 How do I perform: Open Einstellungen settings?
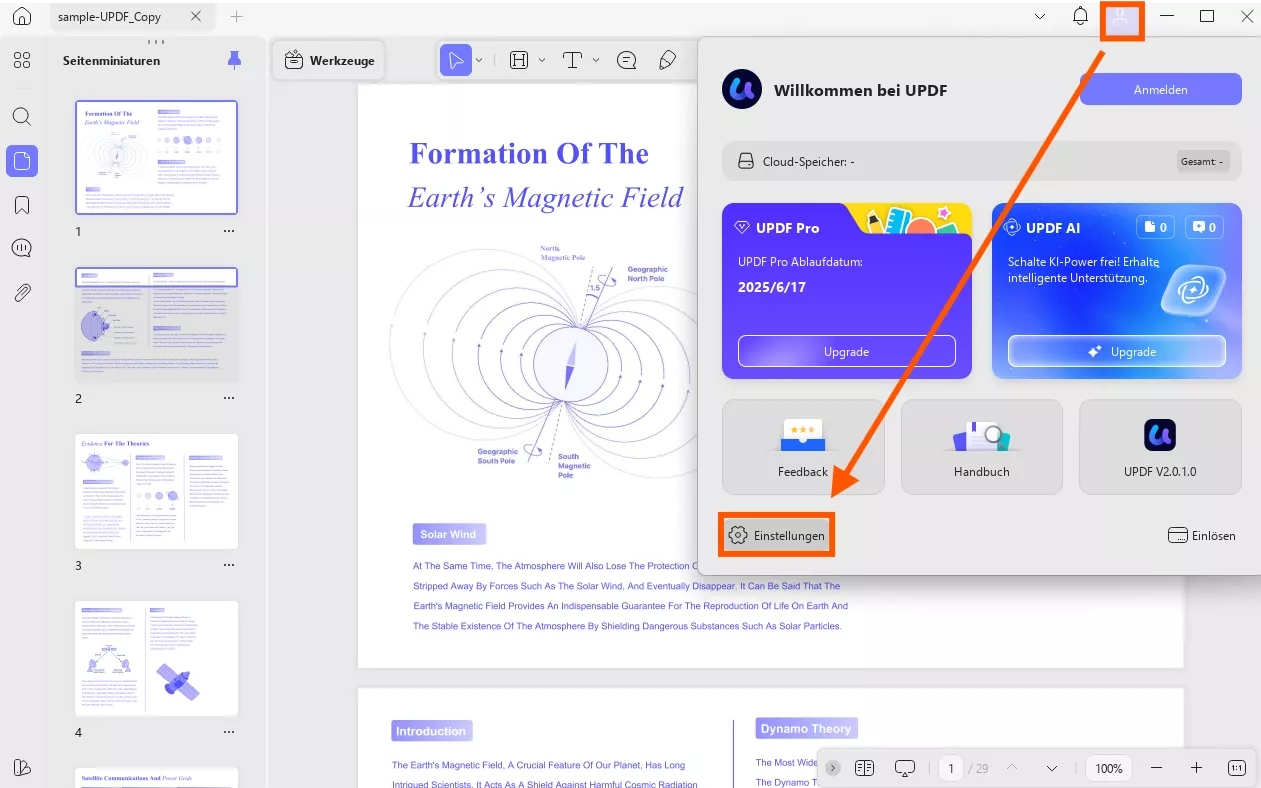(x=777, y=536)
